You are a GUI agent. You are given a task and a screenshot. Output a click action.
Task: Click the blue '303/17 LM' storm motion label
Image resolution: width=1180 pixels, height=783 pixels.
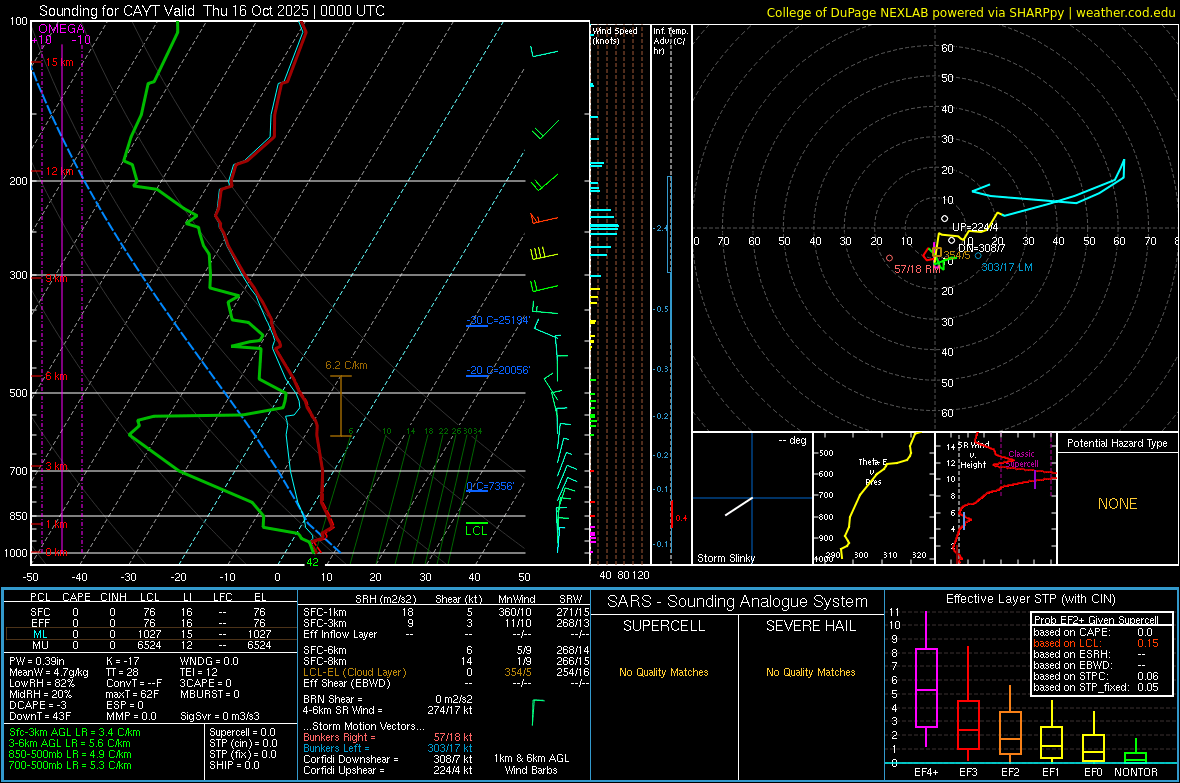[x=1007, y=267]
